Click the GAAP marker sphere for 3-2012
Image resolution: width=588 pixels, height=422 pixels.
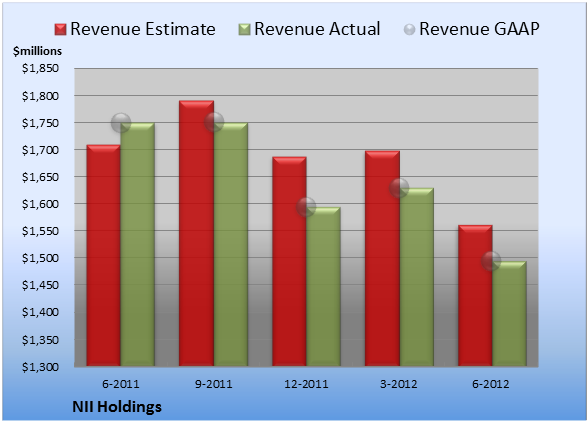coord(399,188)
